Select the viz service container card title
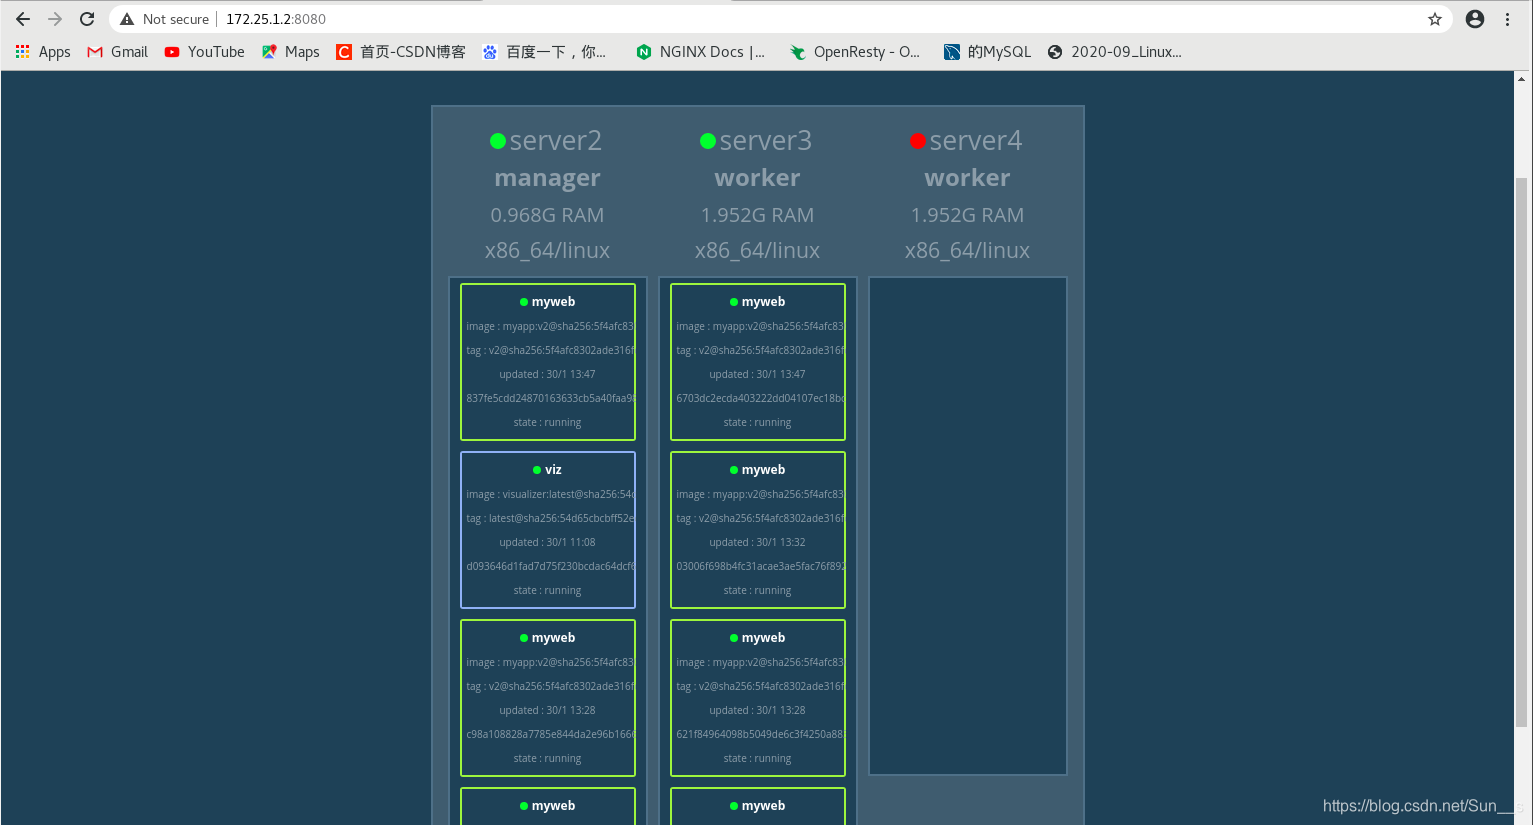Viewport: 1533px width, 825px height. click(x=553, y=470)
